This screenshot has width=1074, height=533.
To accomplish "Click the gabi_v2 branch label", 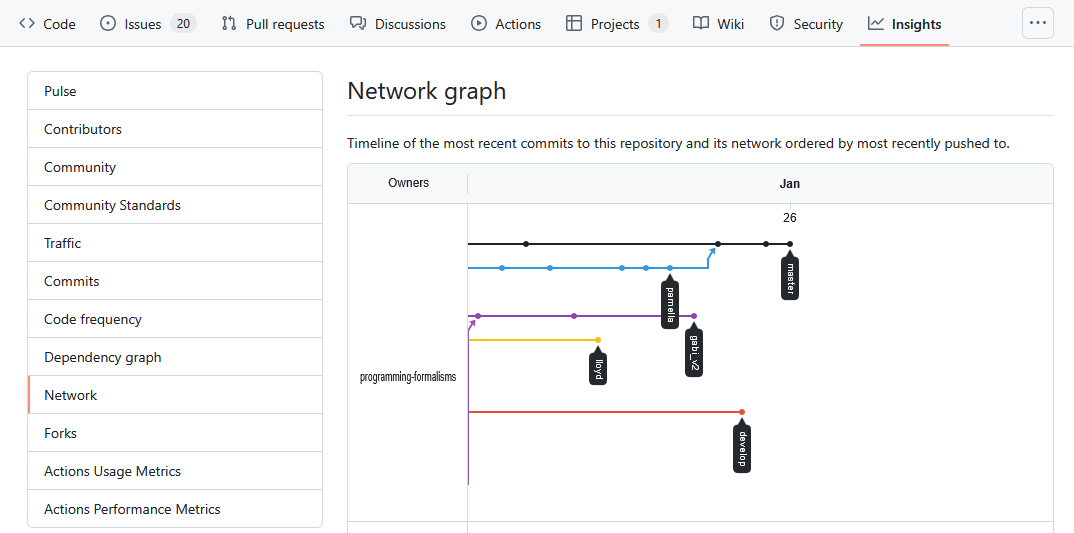I will click(x=694, y=352).
